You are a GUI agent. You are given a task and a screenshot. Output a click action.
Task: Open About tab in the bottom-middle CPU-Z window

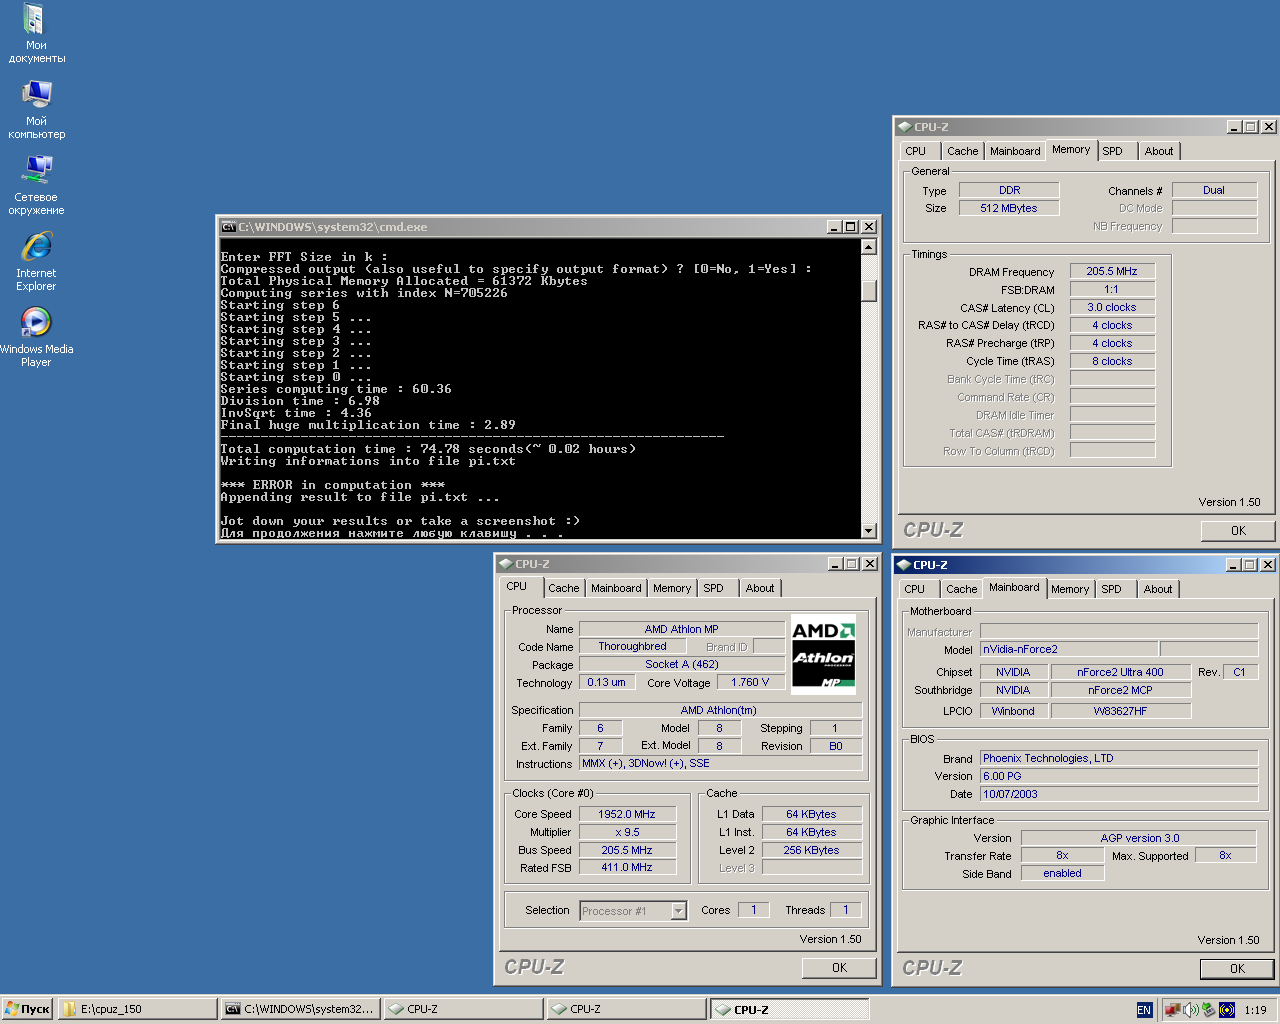tap(760, 588)
